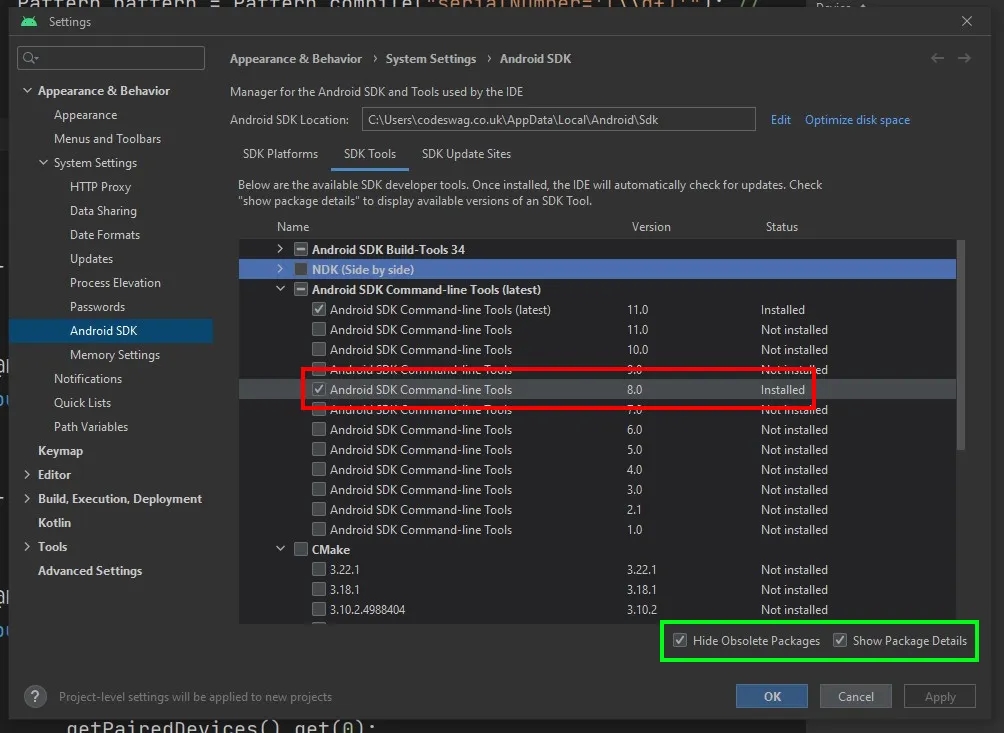Toggle Show Package Details checkbox

point(839,640)
